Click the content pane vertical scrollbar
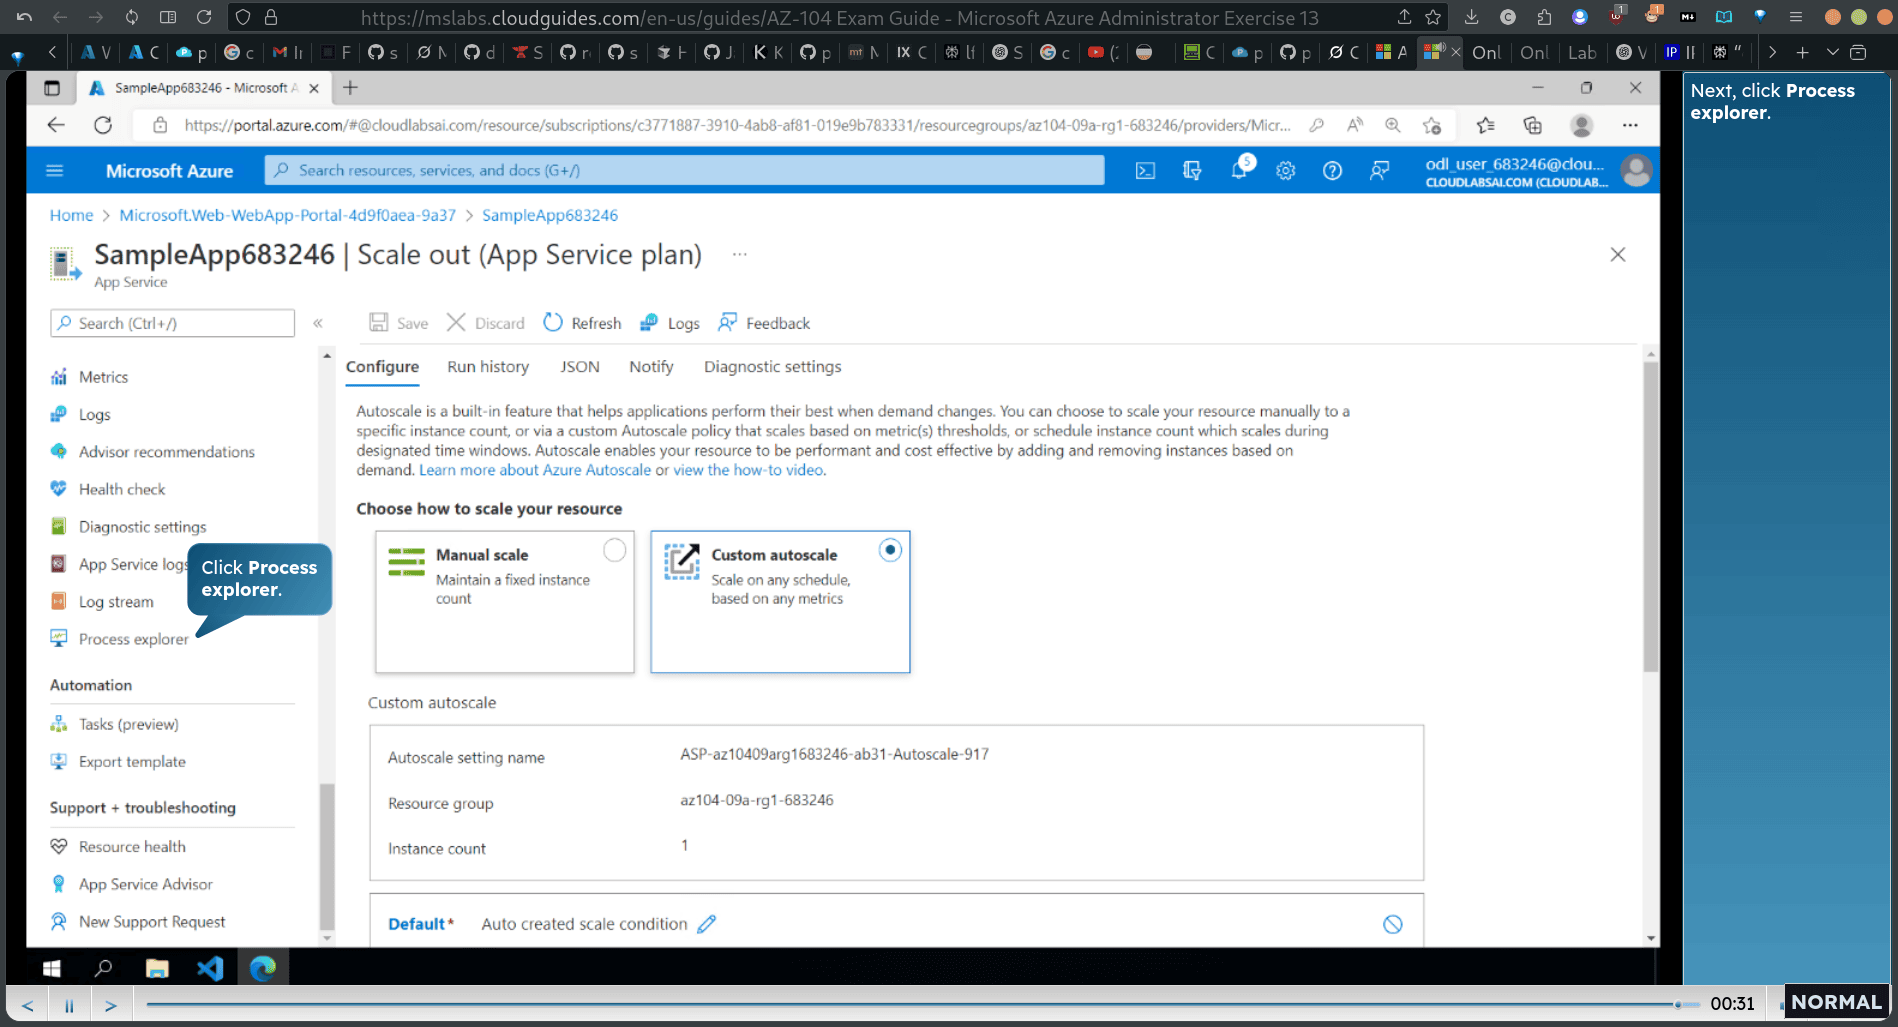Viewport: 1898px width, 1027px height. (1651, 516)
